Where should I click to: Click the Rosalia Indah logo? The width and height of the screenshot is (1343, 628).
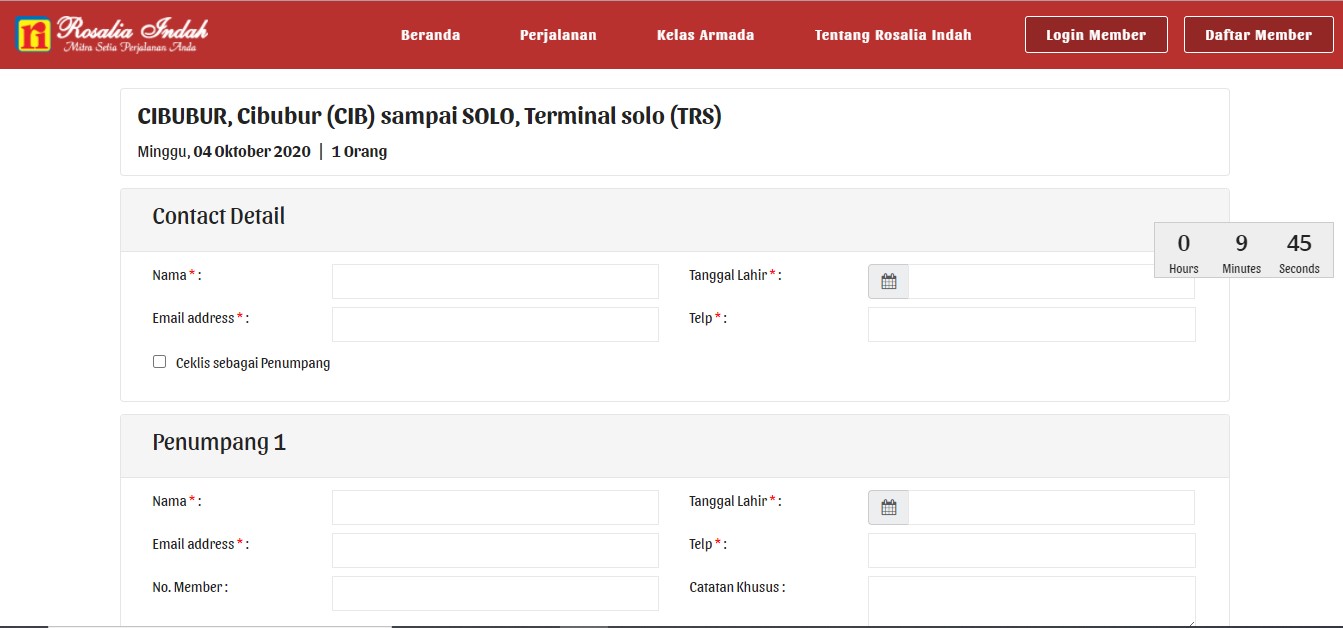pyautogui.click(x=112, y=34)
